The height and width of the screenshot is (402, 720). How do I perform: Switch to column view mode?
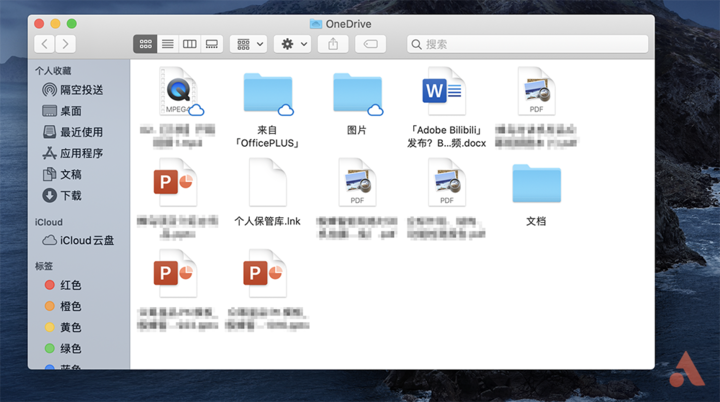pyautogui.click(x=190, y=44)
